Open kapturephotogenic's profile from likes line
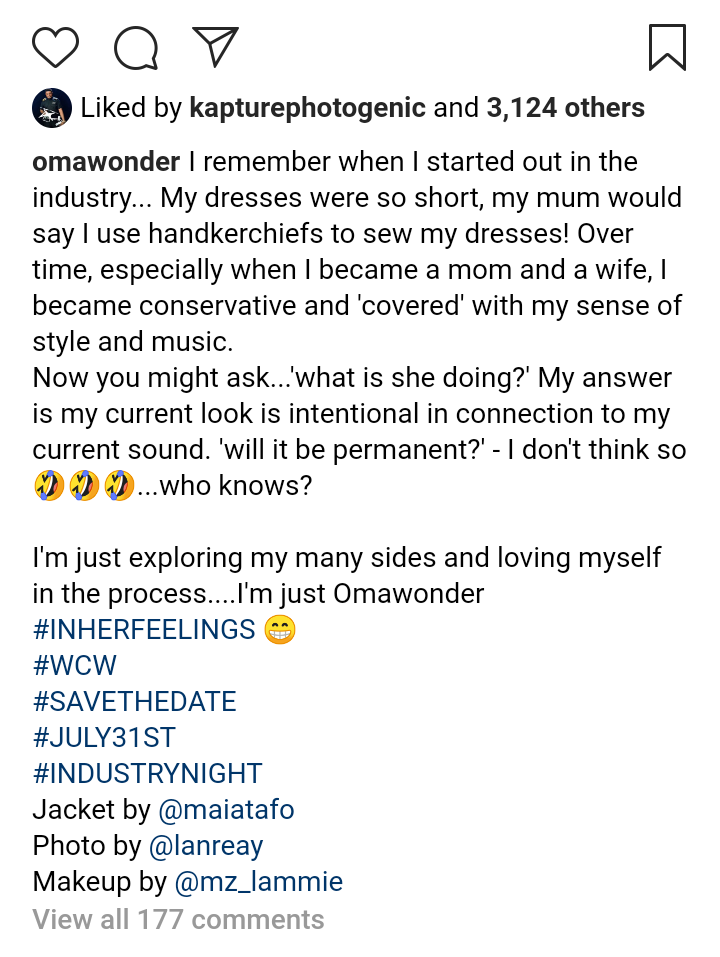 point(308,108)
